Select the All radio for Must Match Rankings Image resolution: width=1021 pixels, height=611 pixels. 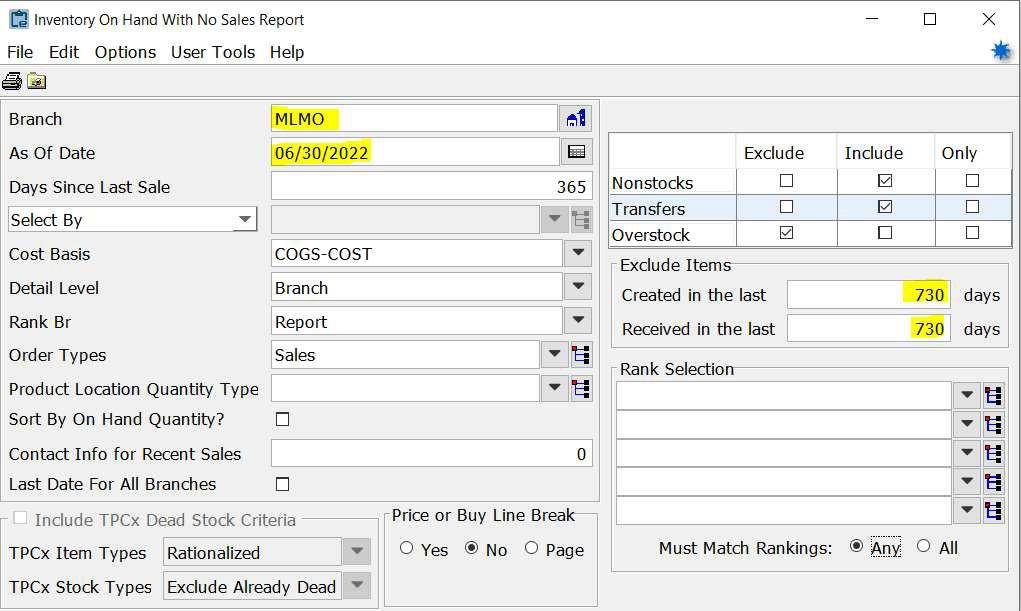tap(923, 547)
